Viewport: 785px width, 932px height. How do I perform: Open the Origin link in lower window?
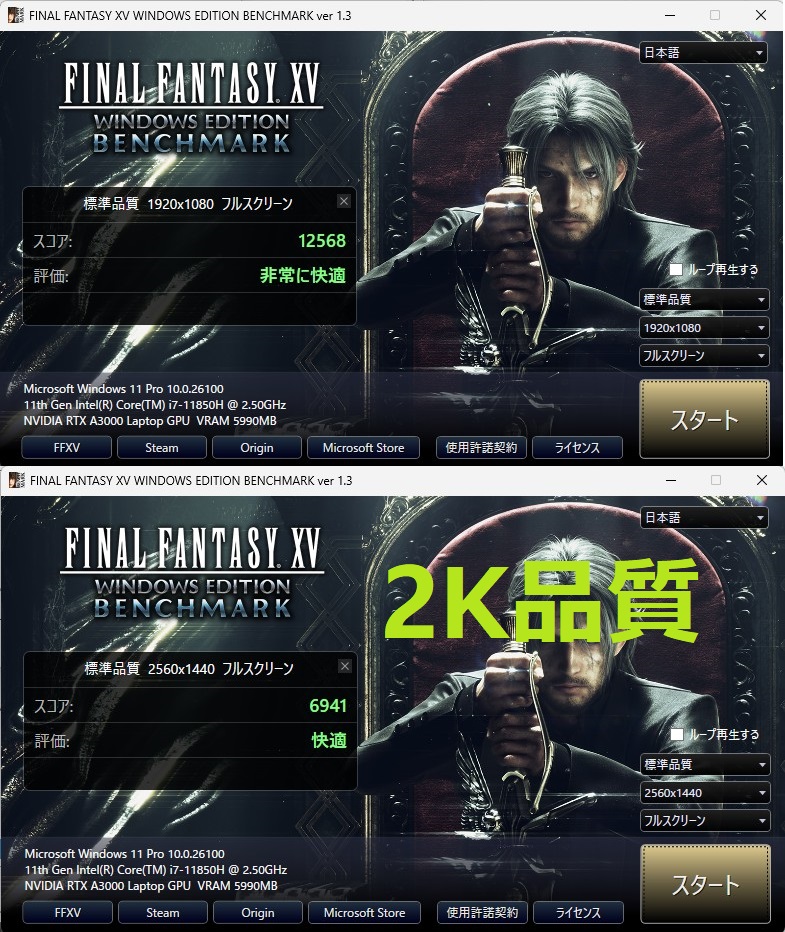click(x=258, y=913)
